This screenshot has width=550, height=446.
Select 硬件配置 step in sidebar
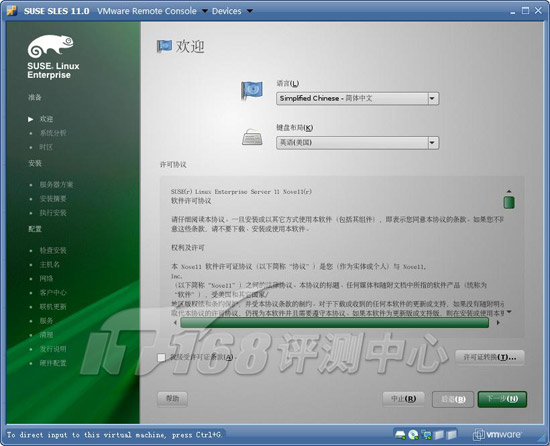pos(53,363)
